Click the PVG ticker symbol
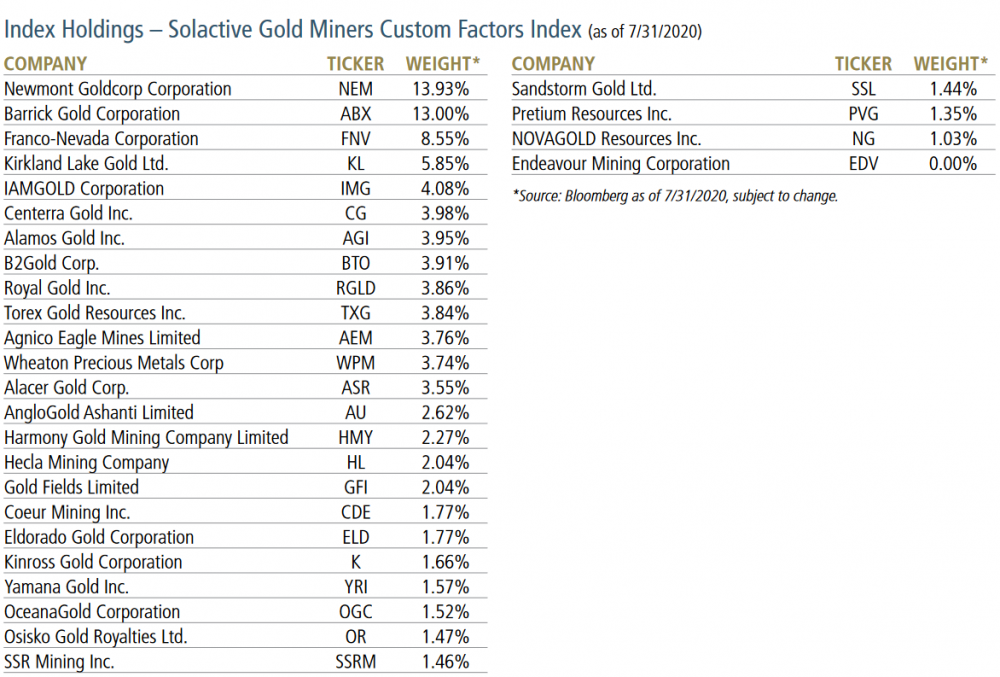Viewport: 1000px width, 677px height. (863, 114)
